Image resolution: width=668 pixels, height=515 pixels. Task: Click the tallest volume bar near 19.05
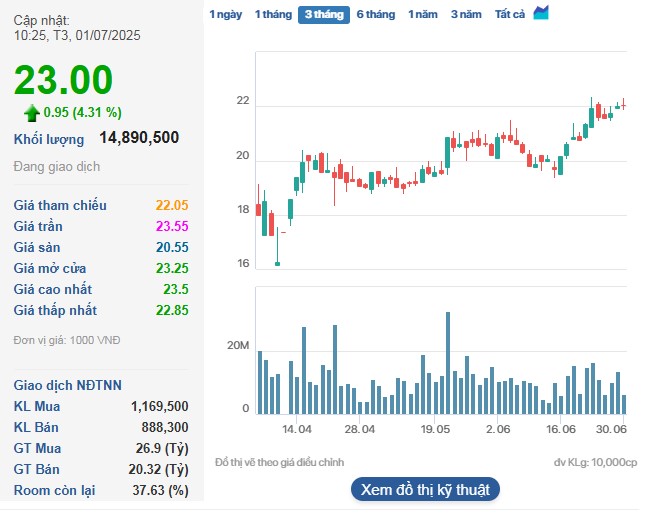coord(447,362)
